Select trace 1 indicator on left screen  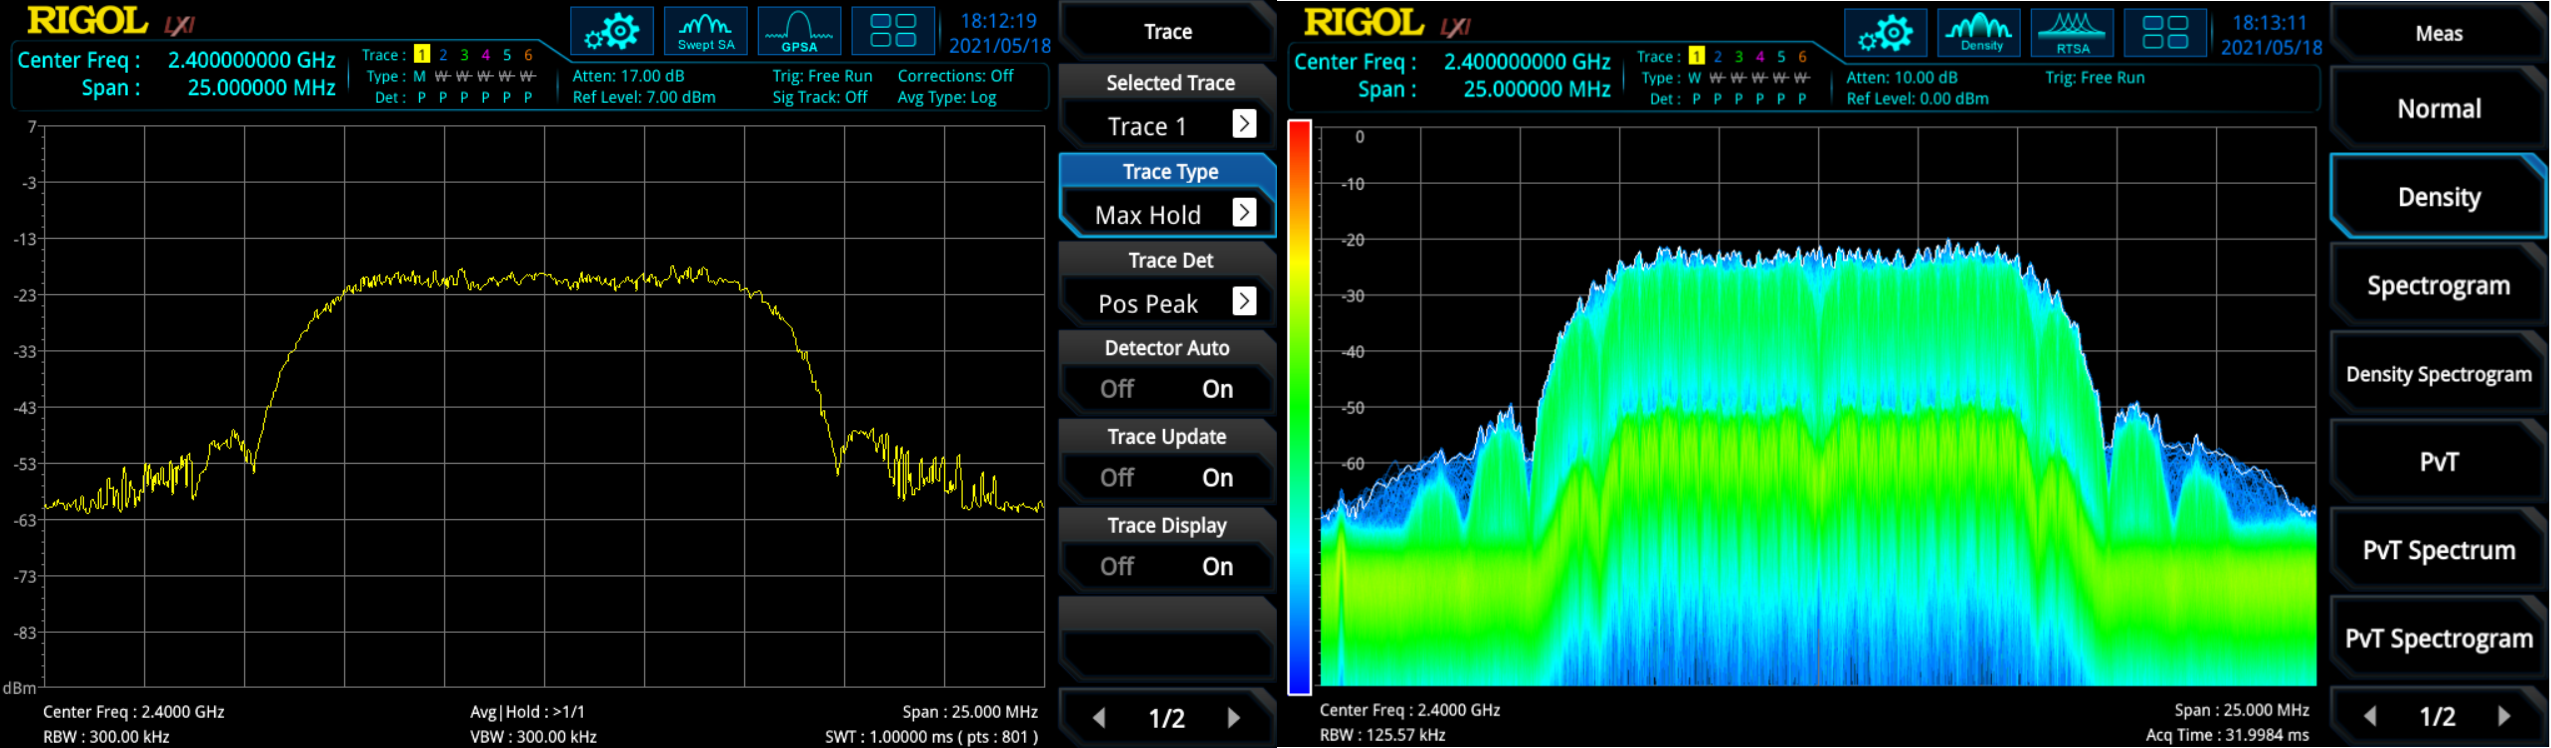click(422, 55)
